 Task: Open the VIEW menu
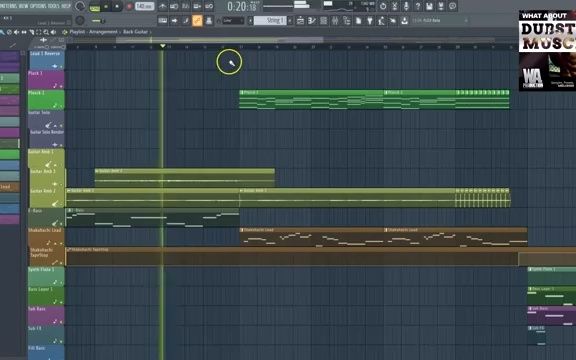(x=23, y=6)
